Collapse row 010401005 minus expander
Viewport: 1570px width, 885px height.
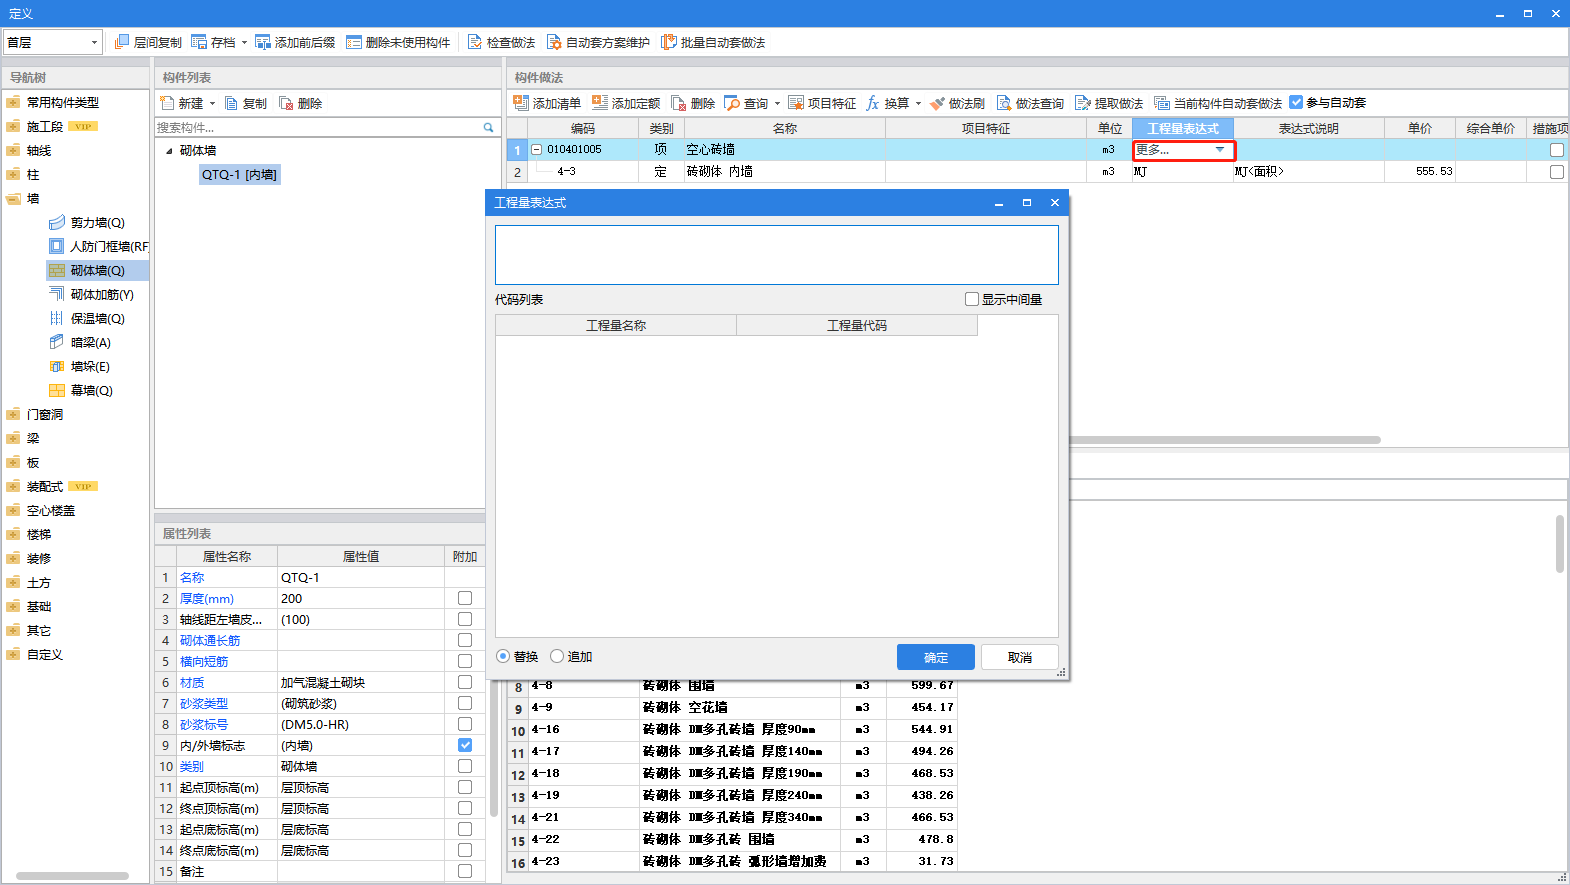[537, 150]
